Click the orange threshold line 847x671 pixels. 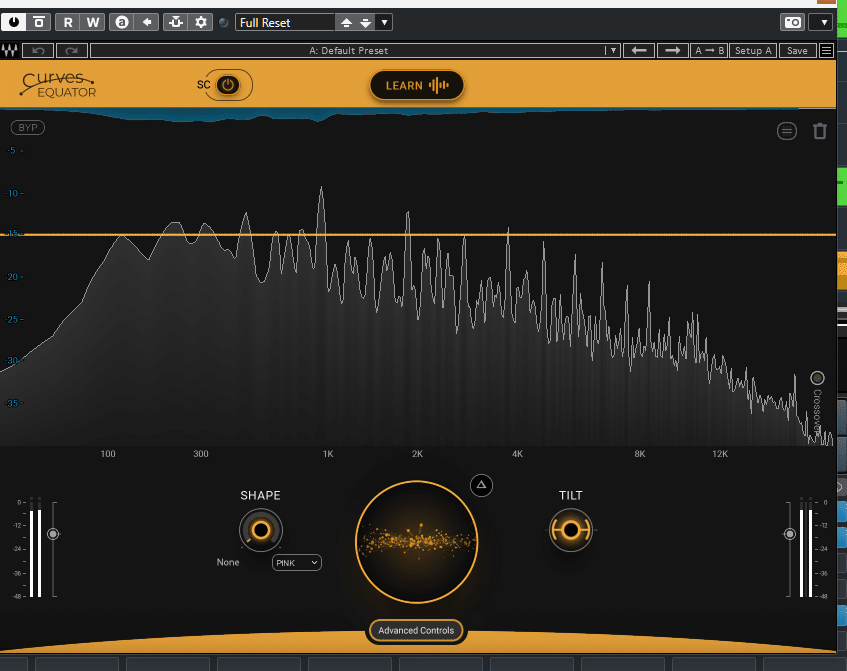click(x=418, y=234)
